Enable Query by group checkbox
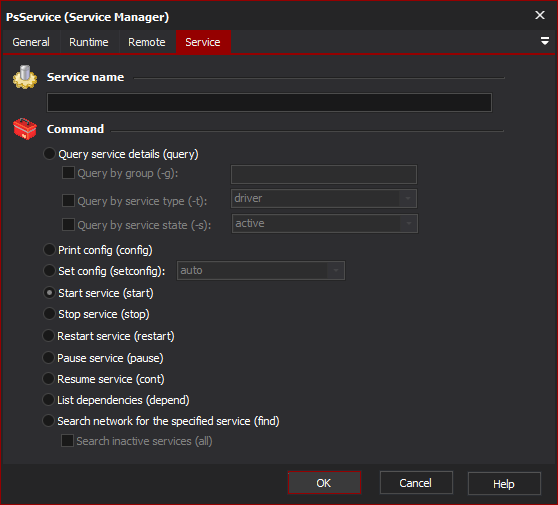The width and height of the screenshot is (558, 505). 68,173
